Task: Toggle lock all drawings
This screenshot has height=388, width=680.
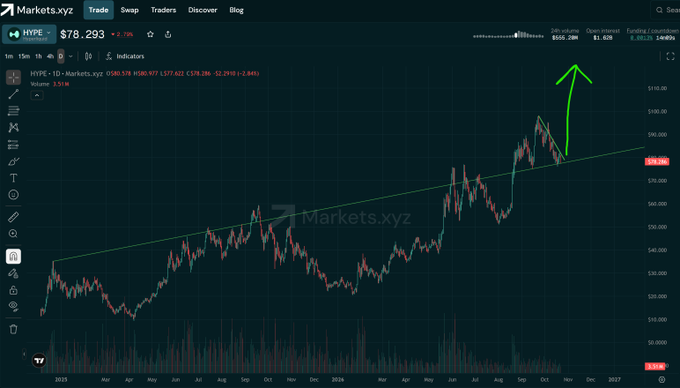Action: coord(13,290)
